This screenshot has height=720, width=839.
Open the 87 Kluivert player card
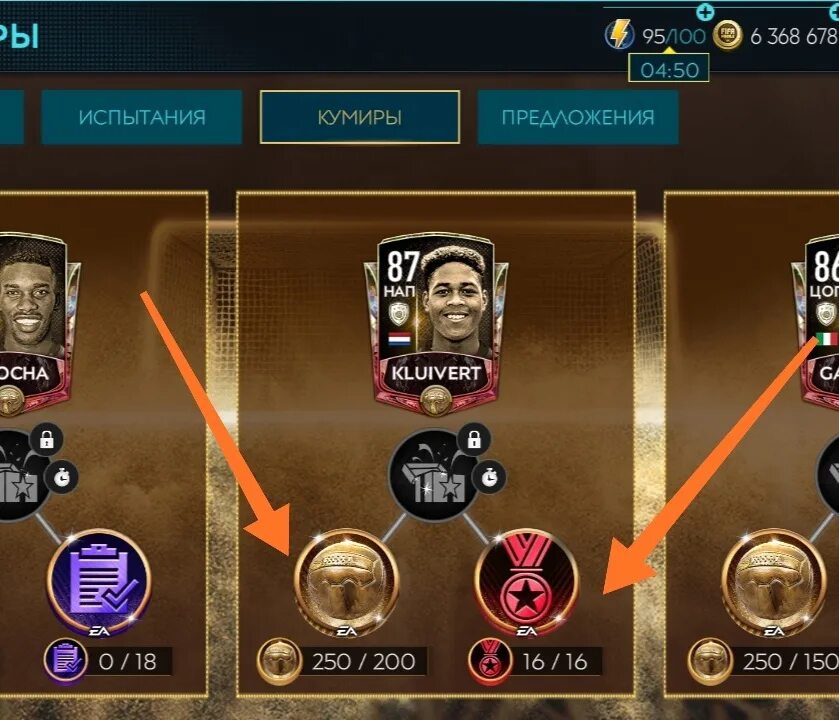[x=436, y=324]
